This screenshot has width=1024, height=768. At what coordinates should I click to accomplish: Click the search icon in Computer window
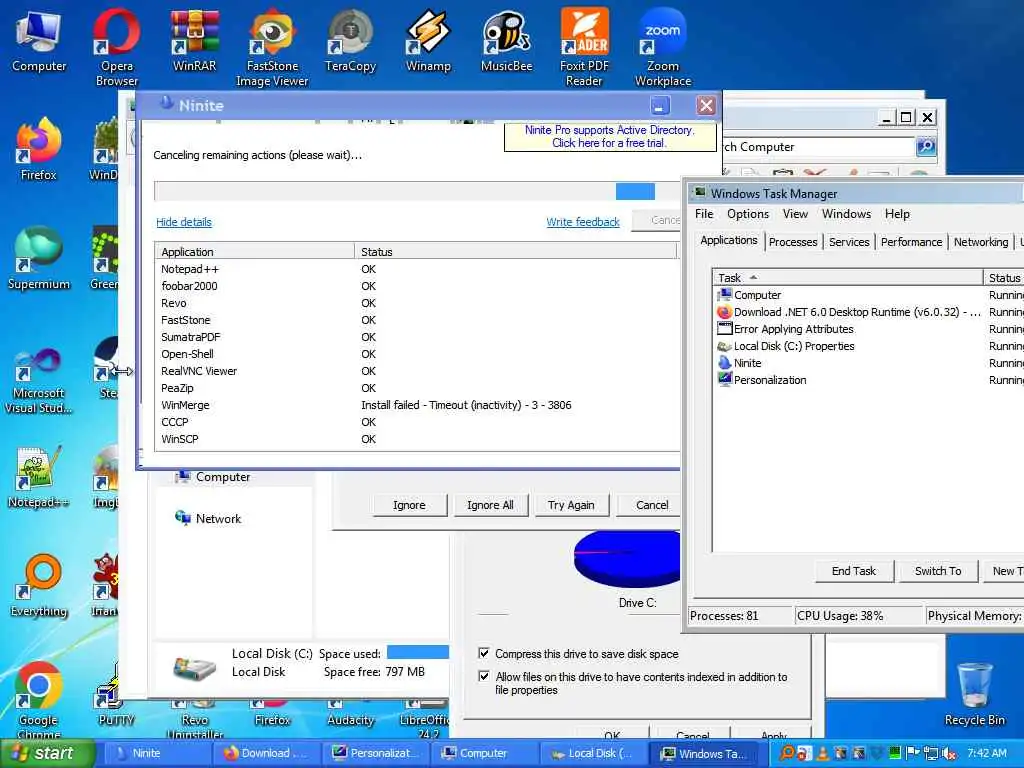click(925, 147)
